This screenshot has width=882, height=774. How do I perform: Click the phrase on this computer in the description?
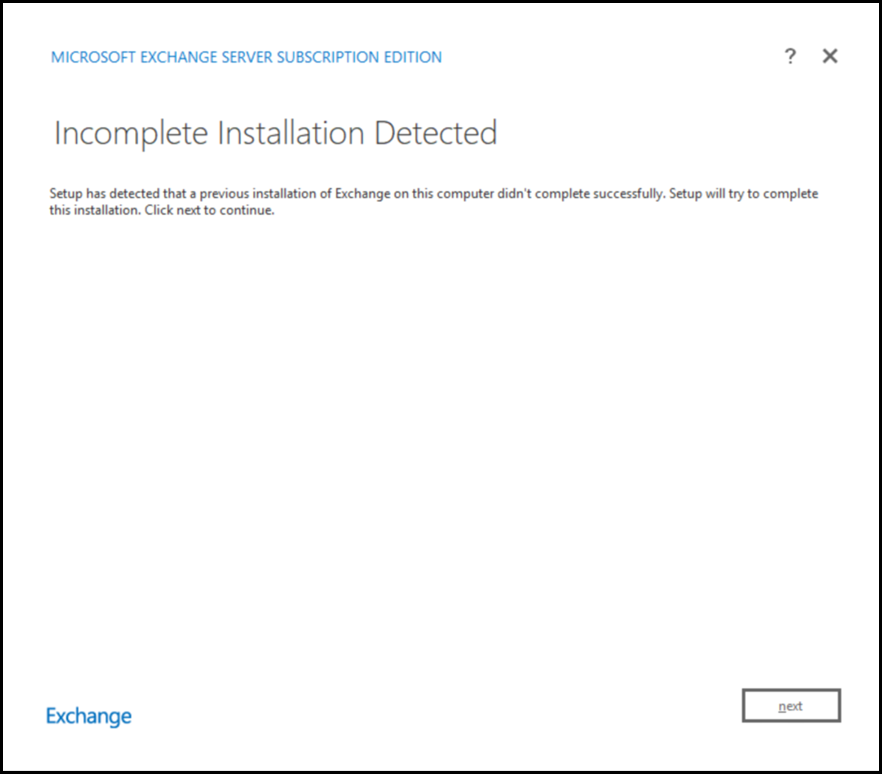tap(424, 194)
